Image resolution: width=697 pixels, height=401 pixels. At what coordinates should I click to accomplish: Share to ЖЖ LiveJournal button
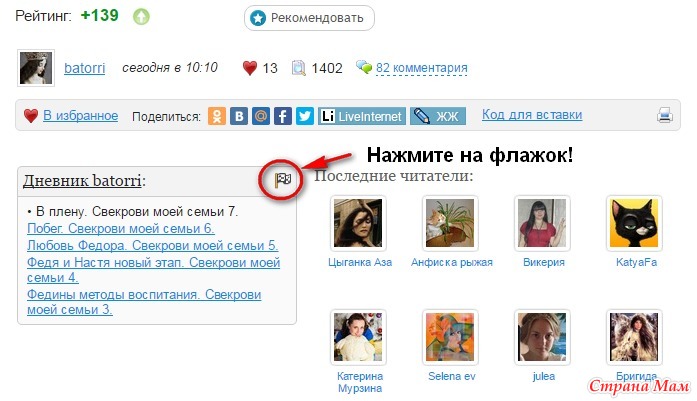pos(437,116)
